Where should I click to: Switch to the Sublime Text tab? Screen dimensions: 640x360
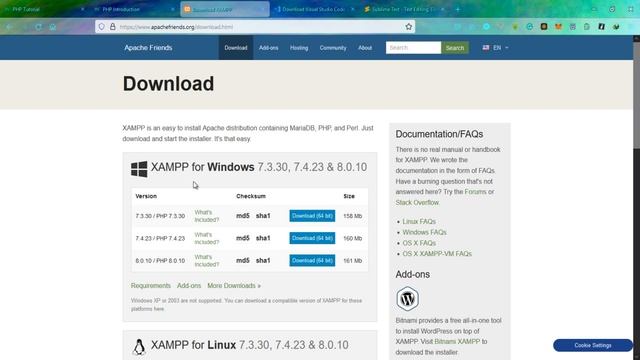(403, 9)
